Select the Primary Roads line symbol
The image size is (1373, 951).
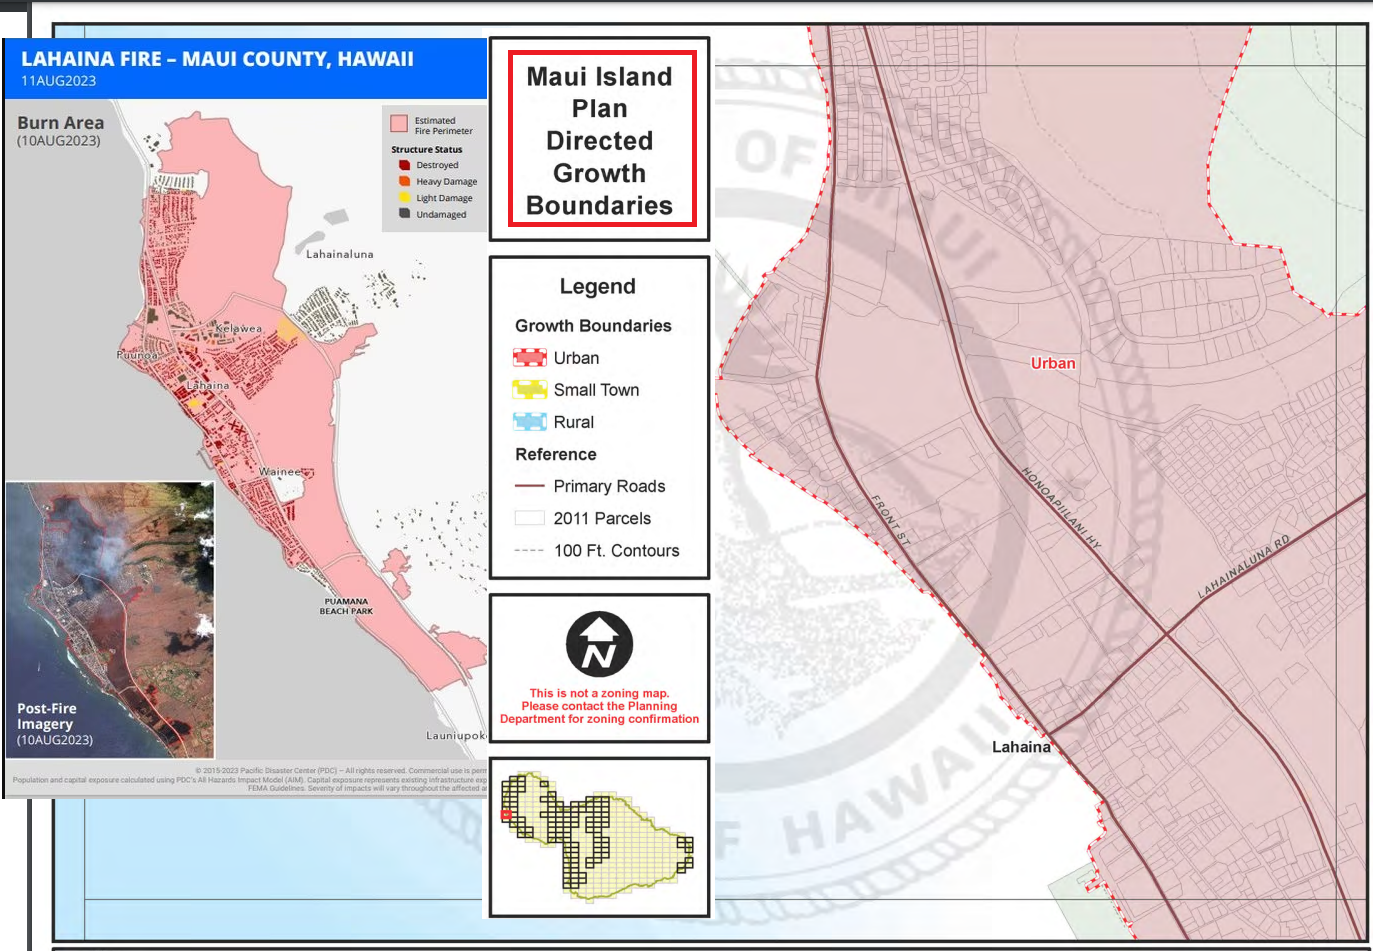pos(529,486)
